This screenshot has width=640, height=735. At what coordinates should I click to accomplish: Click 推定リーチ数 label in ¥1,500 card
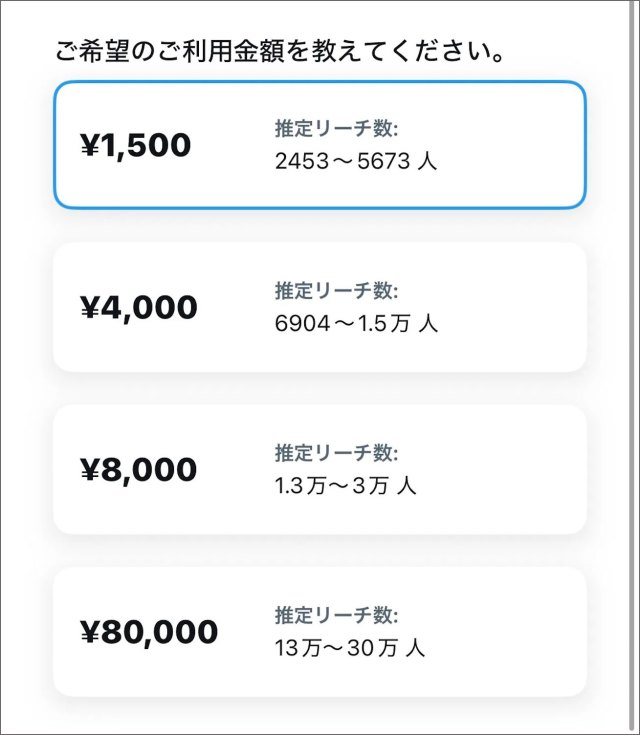337,129
